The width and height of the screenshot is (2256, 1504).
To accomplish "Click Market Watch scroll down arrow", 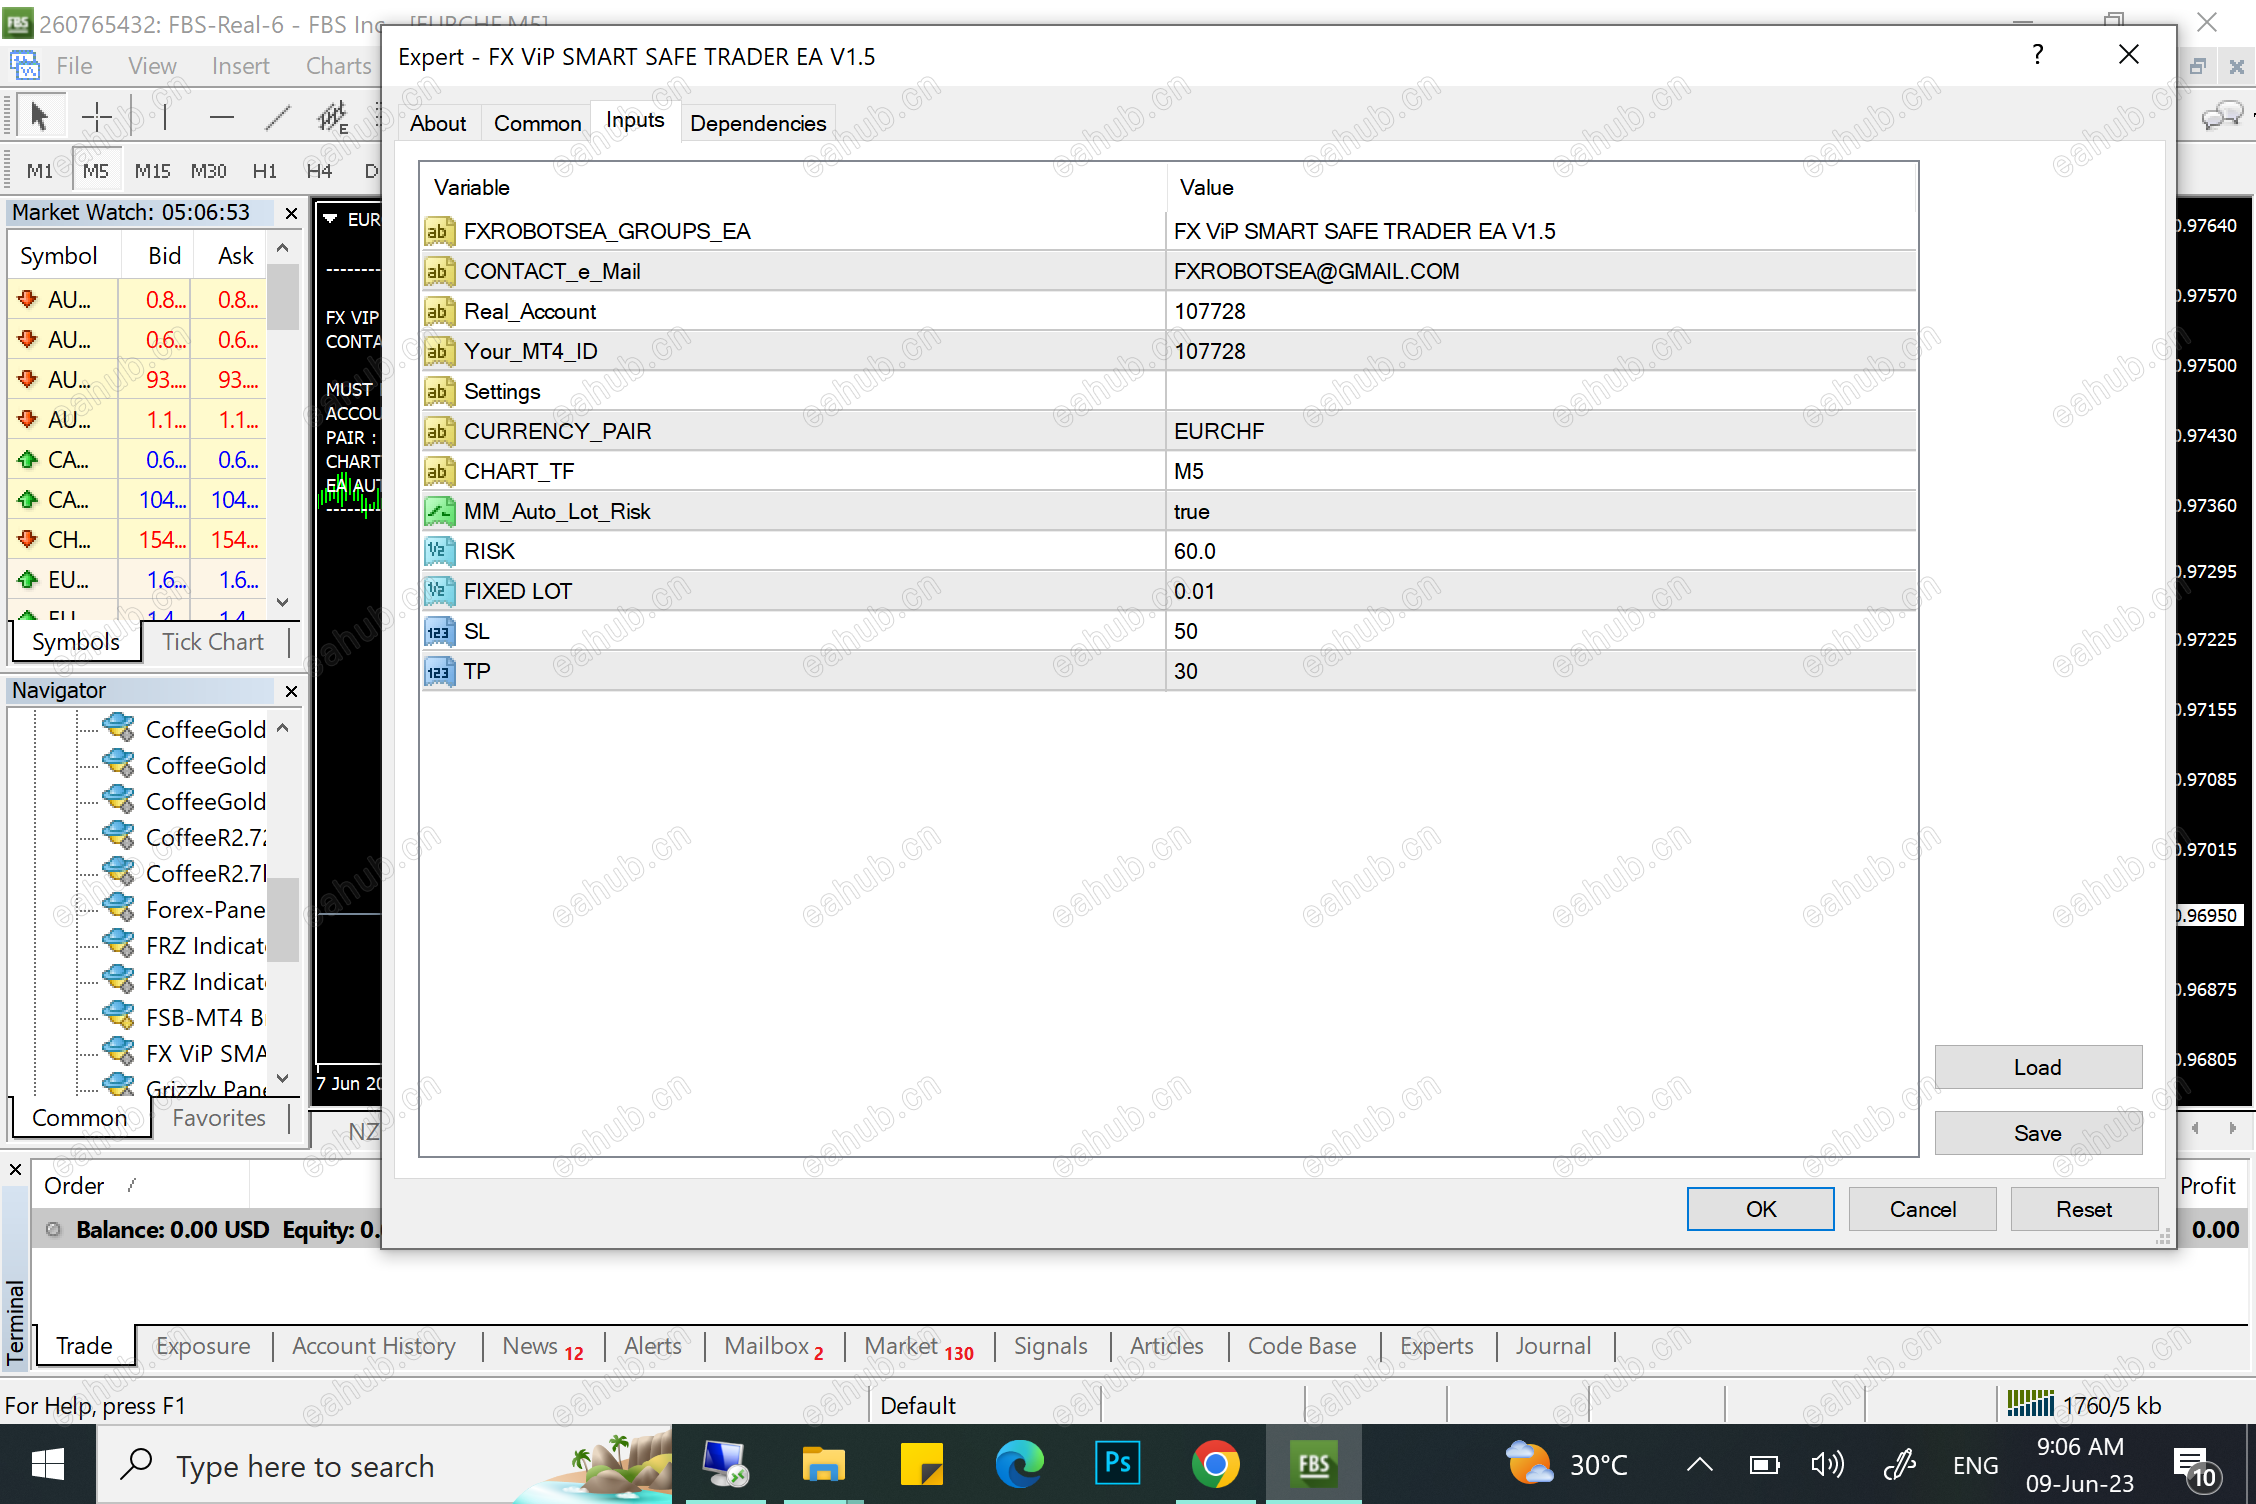I will [x=283, y=602].
